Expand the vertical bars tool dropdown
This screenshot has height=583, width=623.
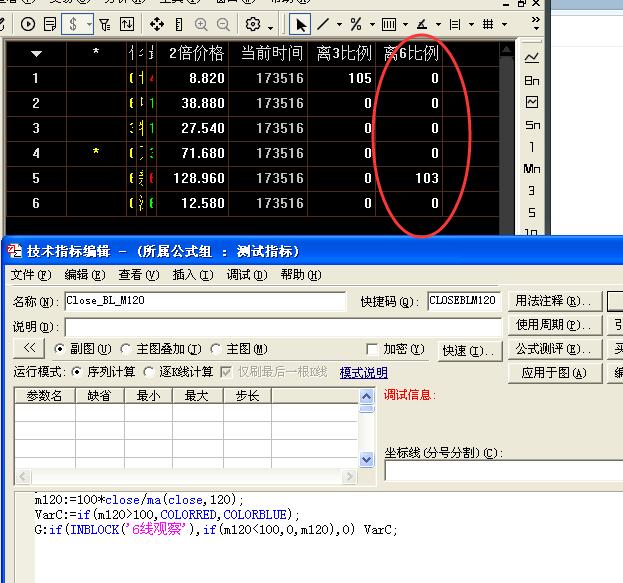coord(405,24)
